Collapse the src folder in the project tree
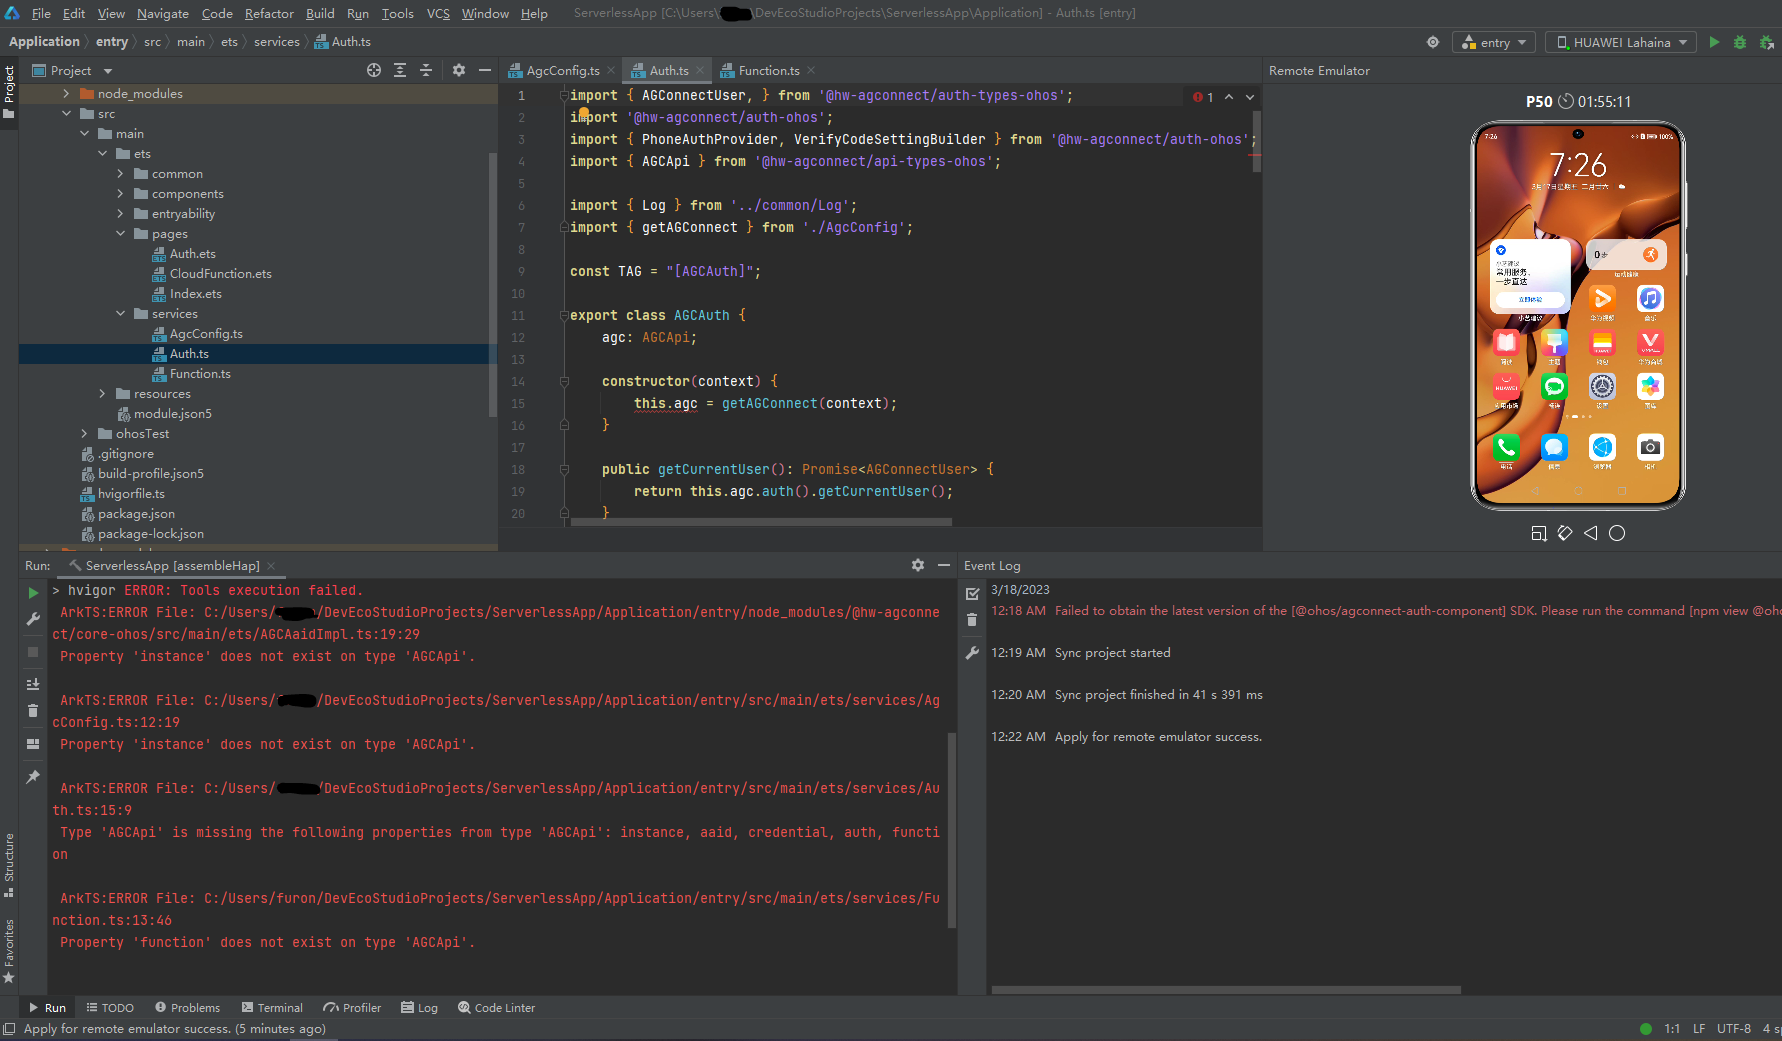This screenshot has height=1041, width=1782. [67, 113]
